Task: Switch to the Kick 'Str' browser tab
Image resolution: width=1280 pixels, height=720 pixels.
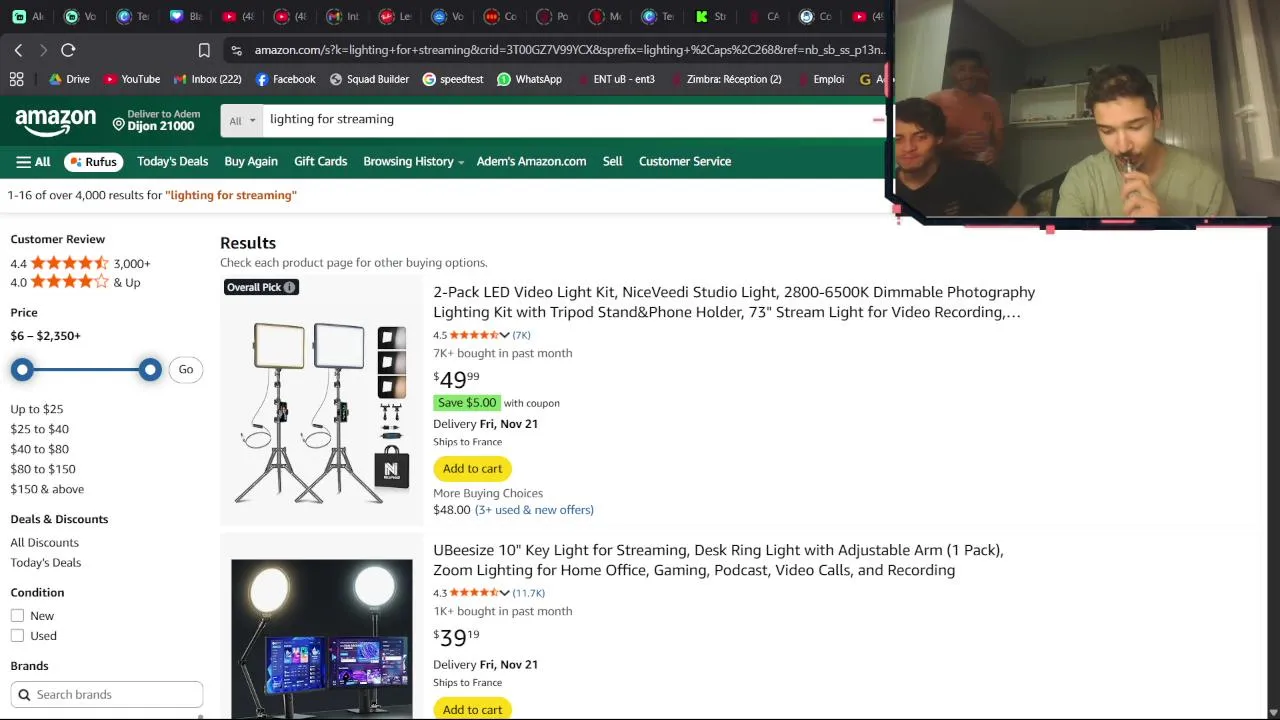Action: coord(710,16)
